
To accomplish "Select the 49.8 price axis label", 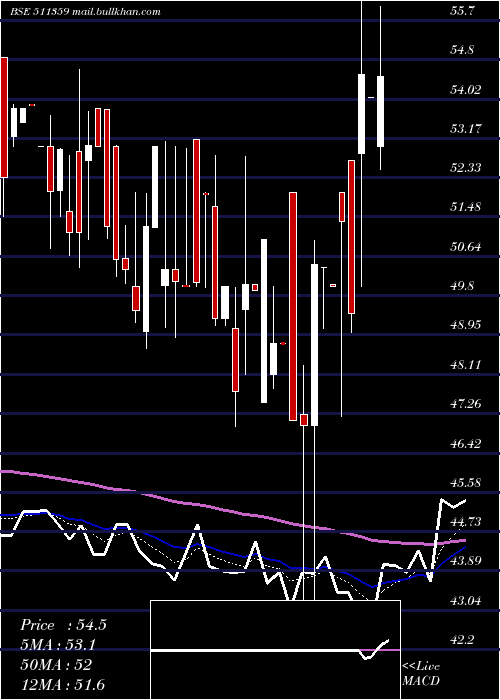I will coord(464,286).
